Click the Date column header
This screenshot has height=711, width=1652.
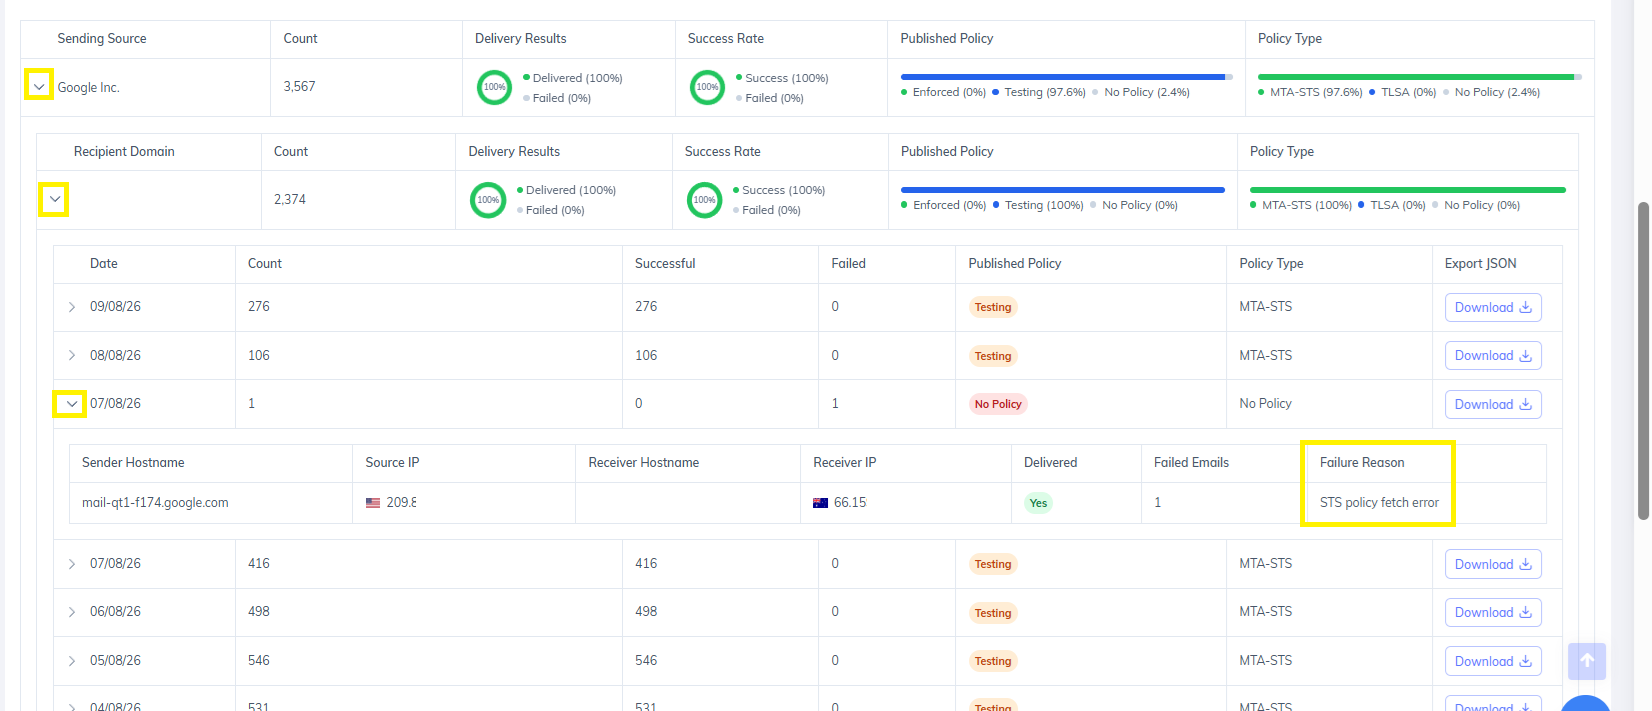pyautogui.click(x=104, y=264)
